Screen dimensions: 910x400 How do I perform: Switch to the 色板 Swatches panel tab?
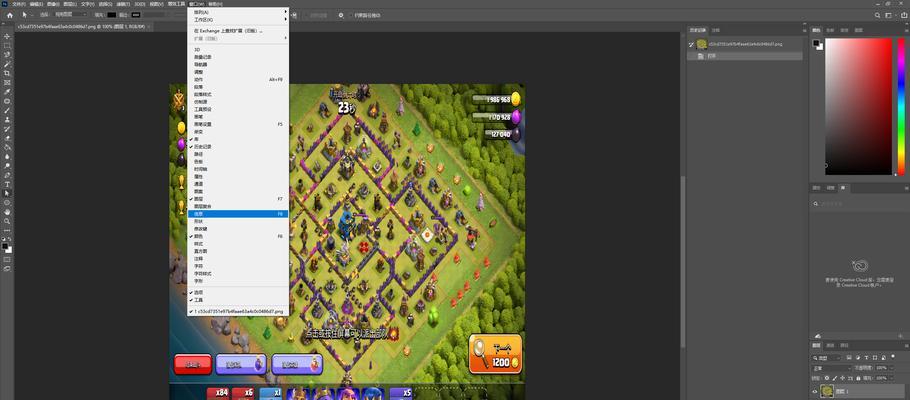(830, 30)
